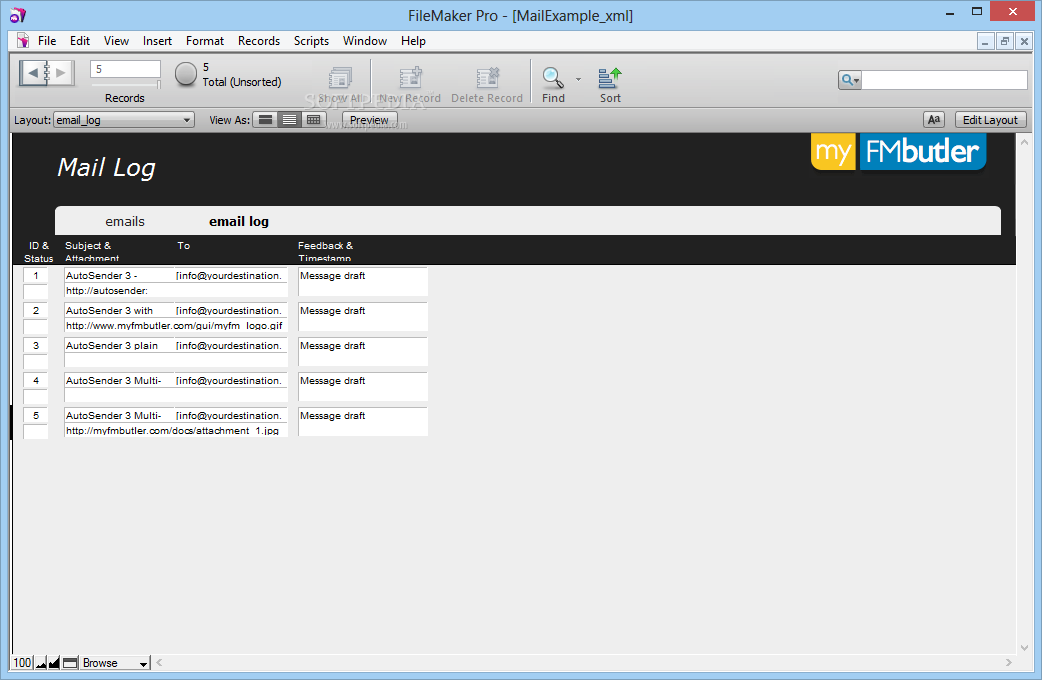
Task: Click the To field of record 4
Action: [x=231, y=381]
